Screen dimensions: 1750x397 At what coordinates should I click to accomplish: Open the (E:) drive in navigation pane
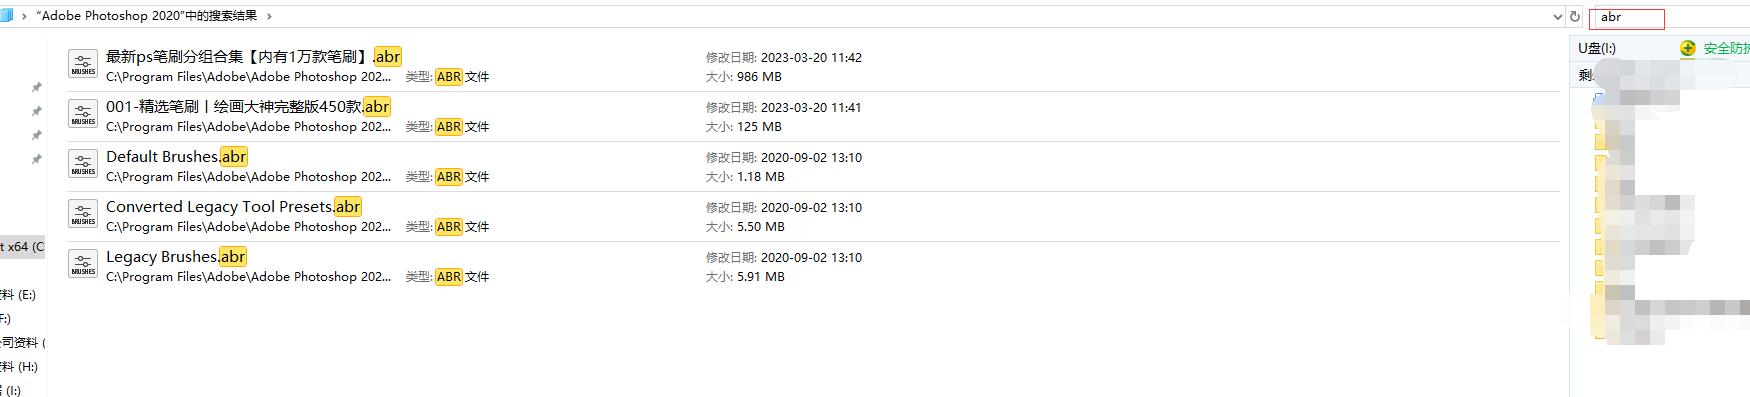[x=18, y=295]
